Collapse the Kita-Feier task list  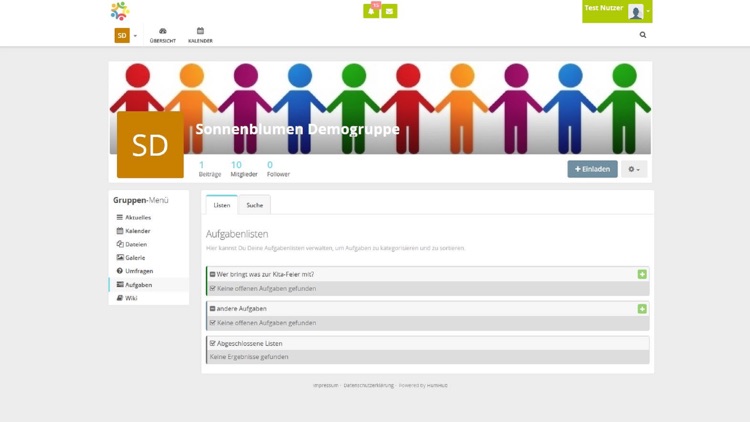[212, 274]
